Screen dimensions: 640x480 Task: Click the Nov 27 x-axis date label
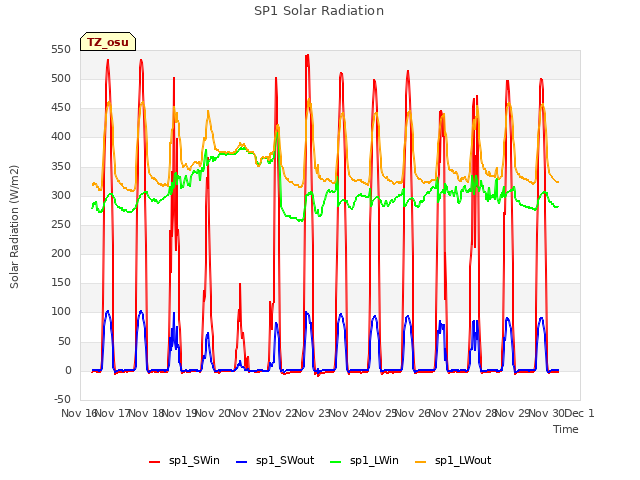click(x=446, y=413)
